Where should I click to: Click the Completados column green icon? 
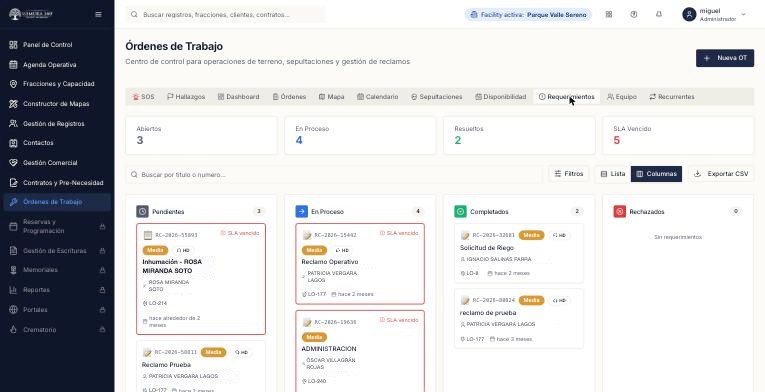[461, 211]
